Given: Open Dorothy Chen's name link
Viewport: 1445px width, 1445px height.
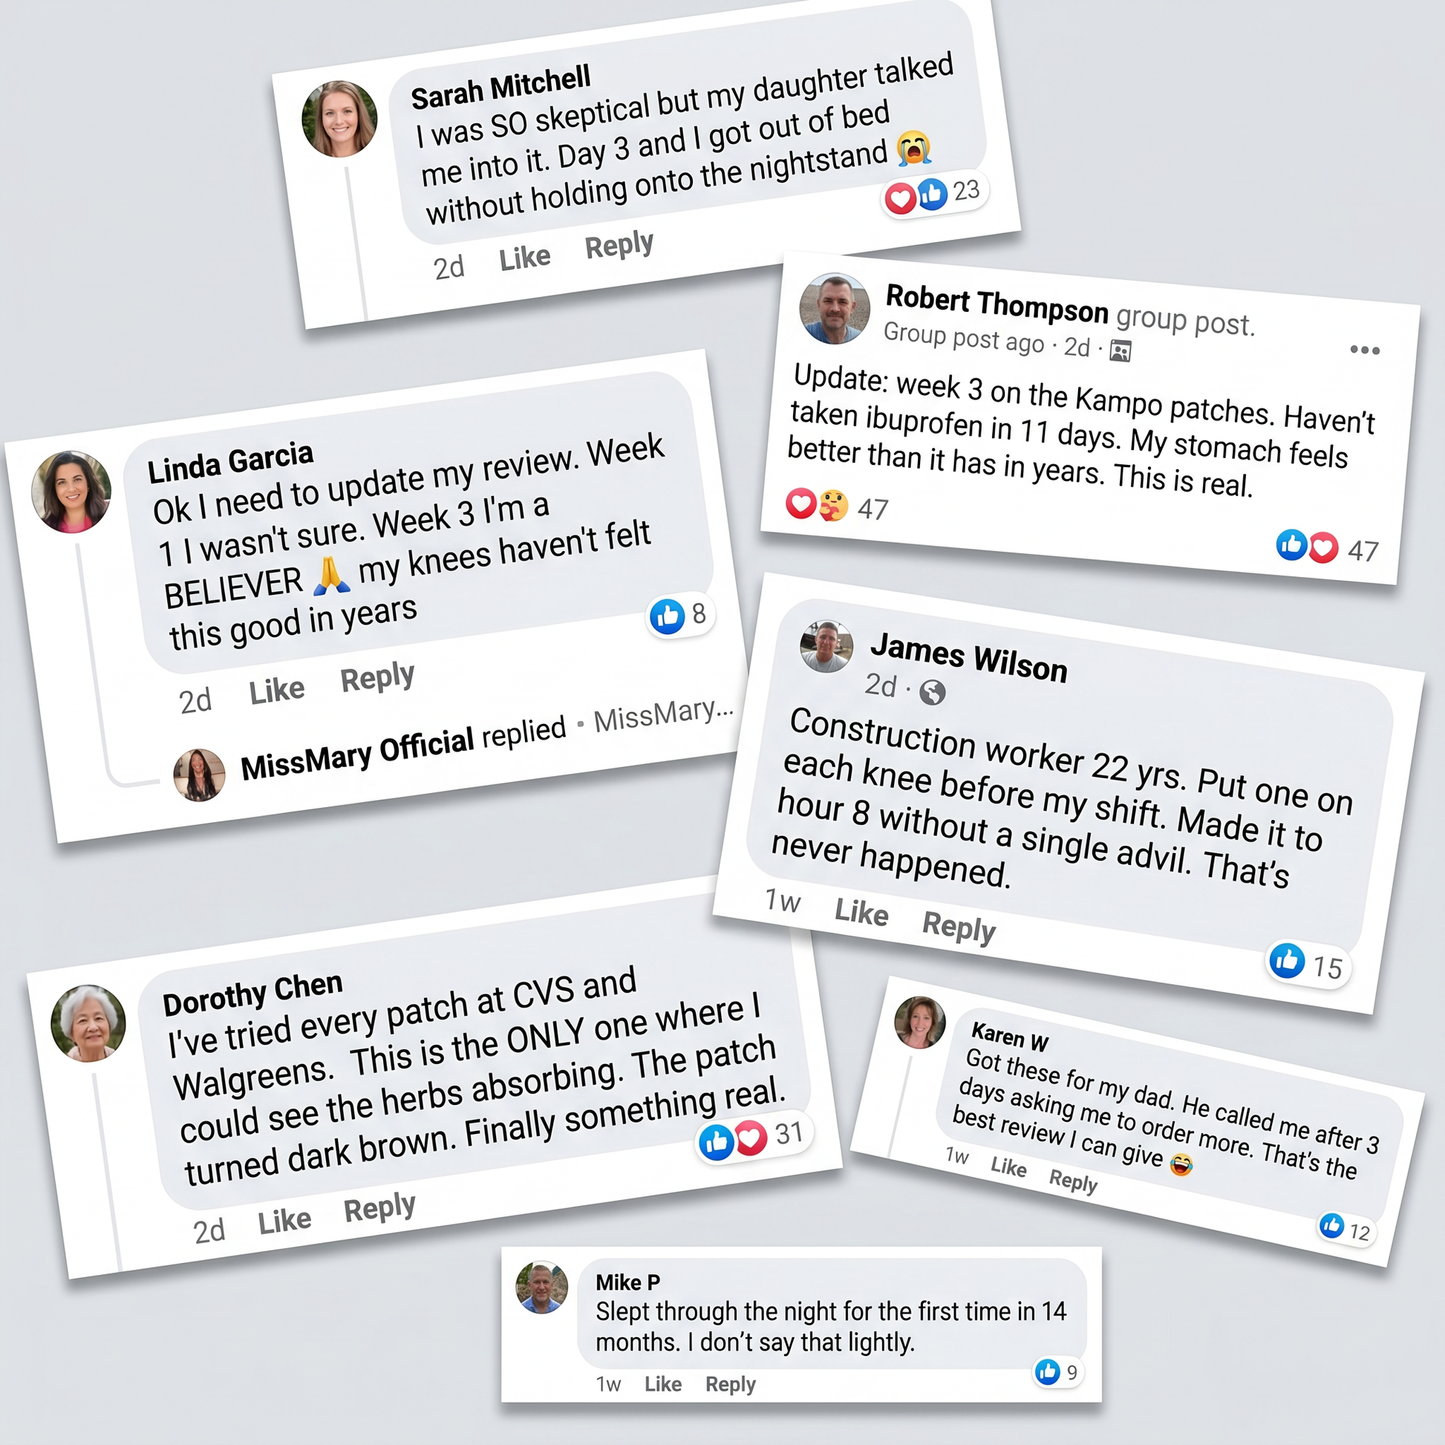Looking at the screenshot, I should coord(253,993).
